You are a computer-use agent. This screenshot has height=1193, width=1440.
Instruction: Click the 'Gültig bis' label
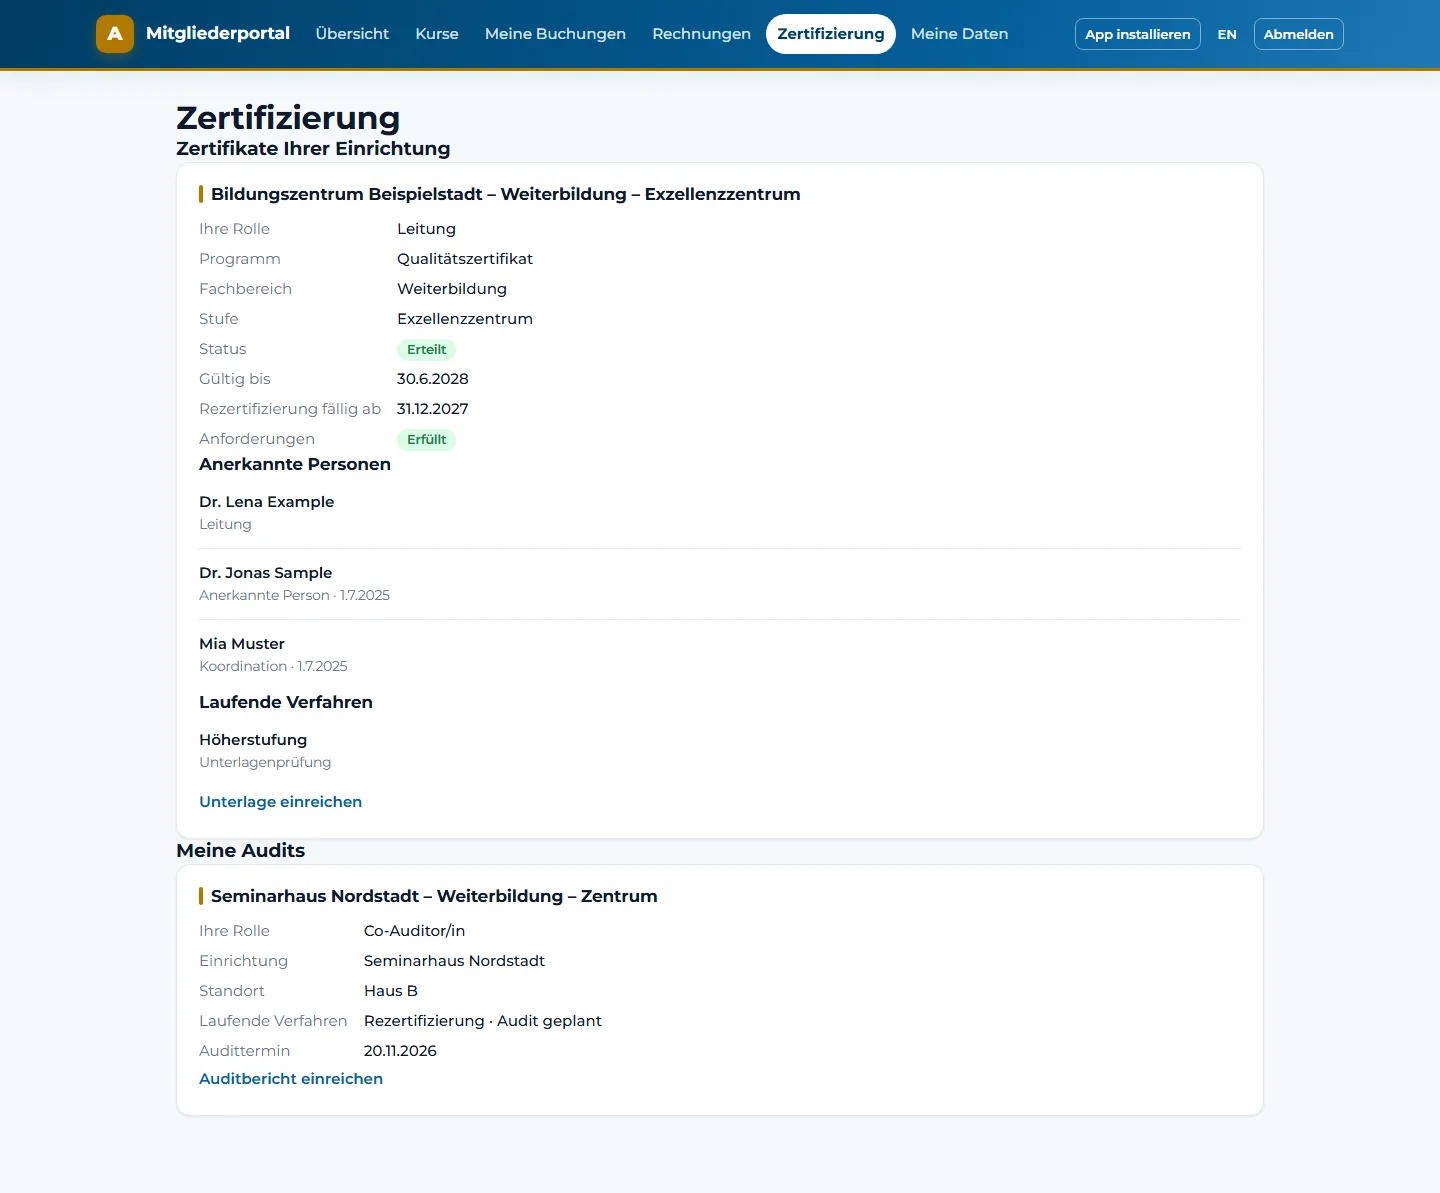[235, 379]
